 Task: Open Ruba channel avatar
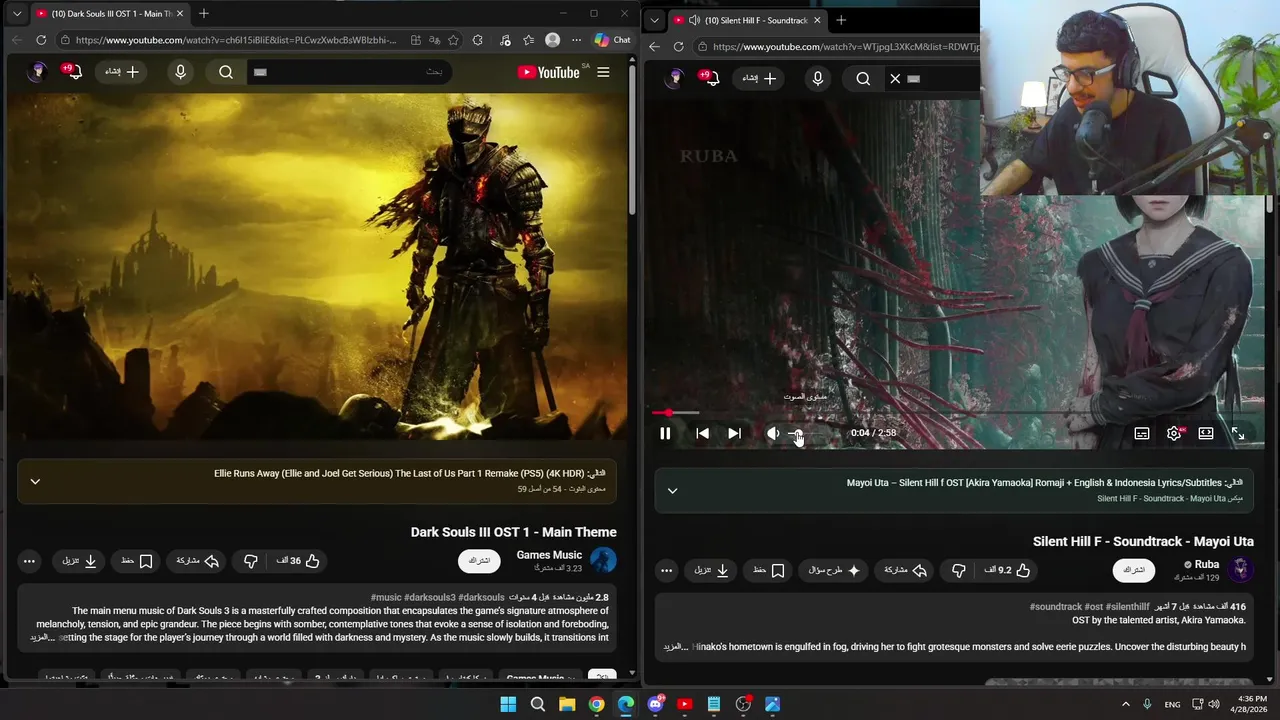tap(1240, 569)
